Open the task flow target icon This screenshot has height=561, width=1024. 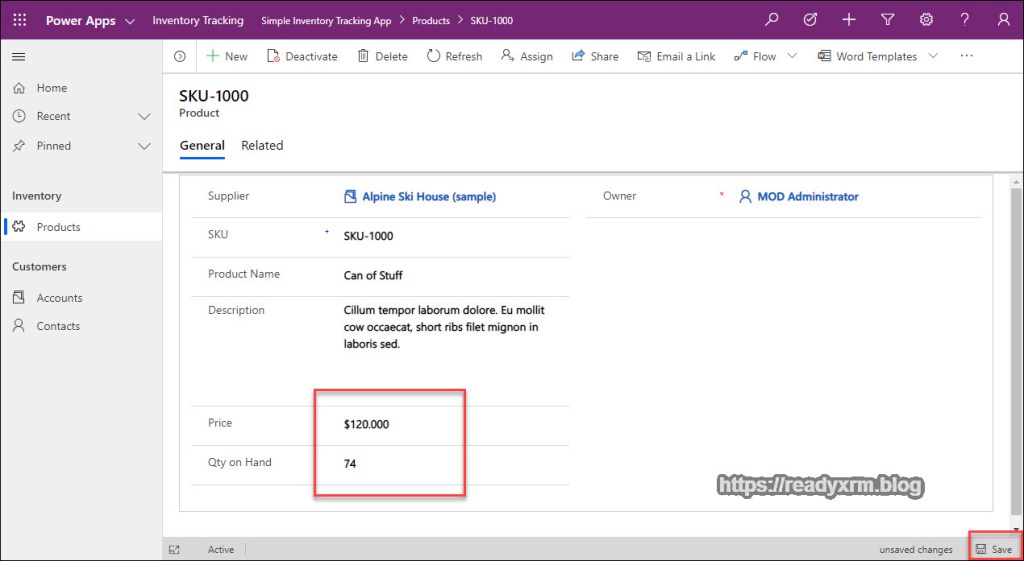810,20
